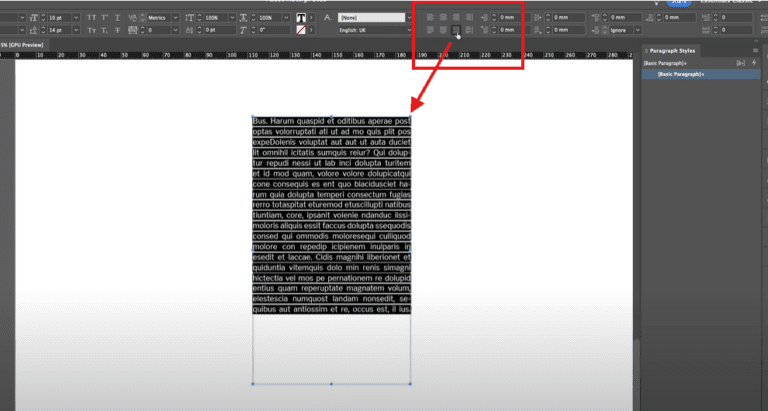Viewport: 768px width, 411px height.
Task: Click the Align Left paragraph icon
Action: coord(431,18)
